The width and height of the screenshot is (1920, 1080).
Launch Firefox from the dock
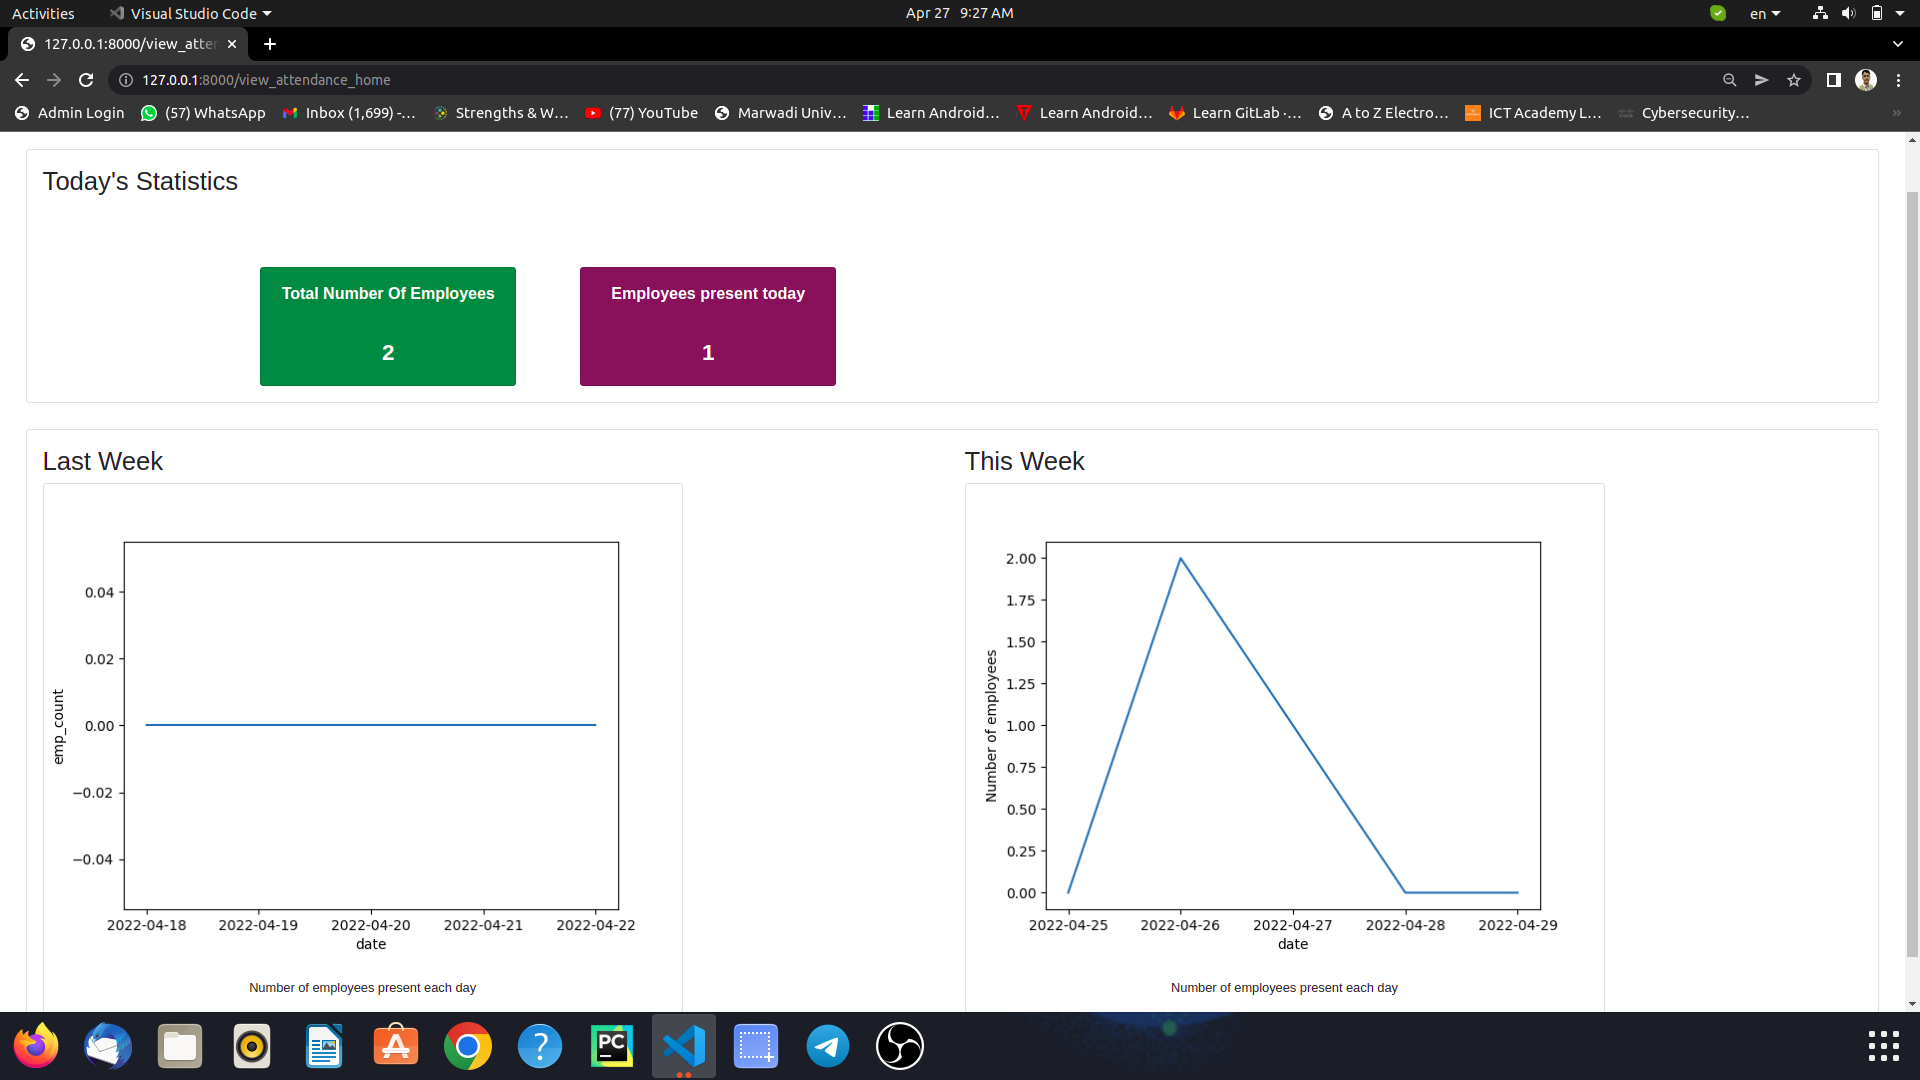[x=35, y=1046]
